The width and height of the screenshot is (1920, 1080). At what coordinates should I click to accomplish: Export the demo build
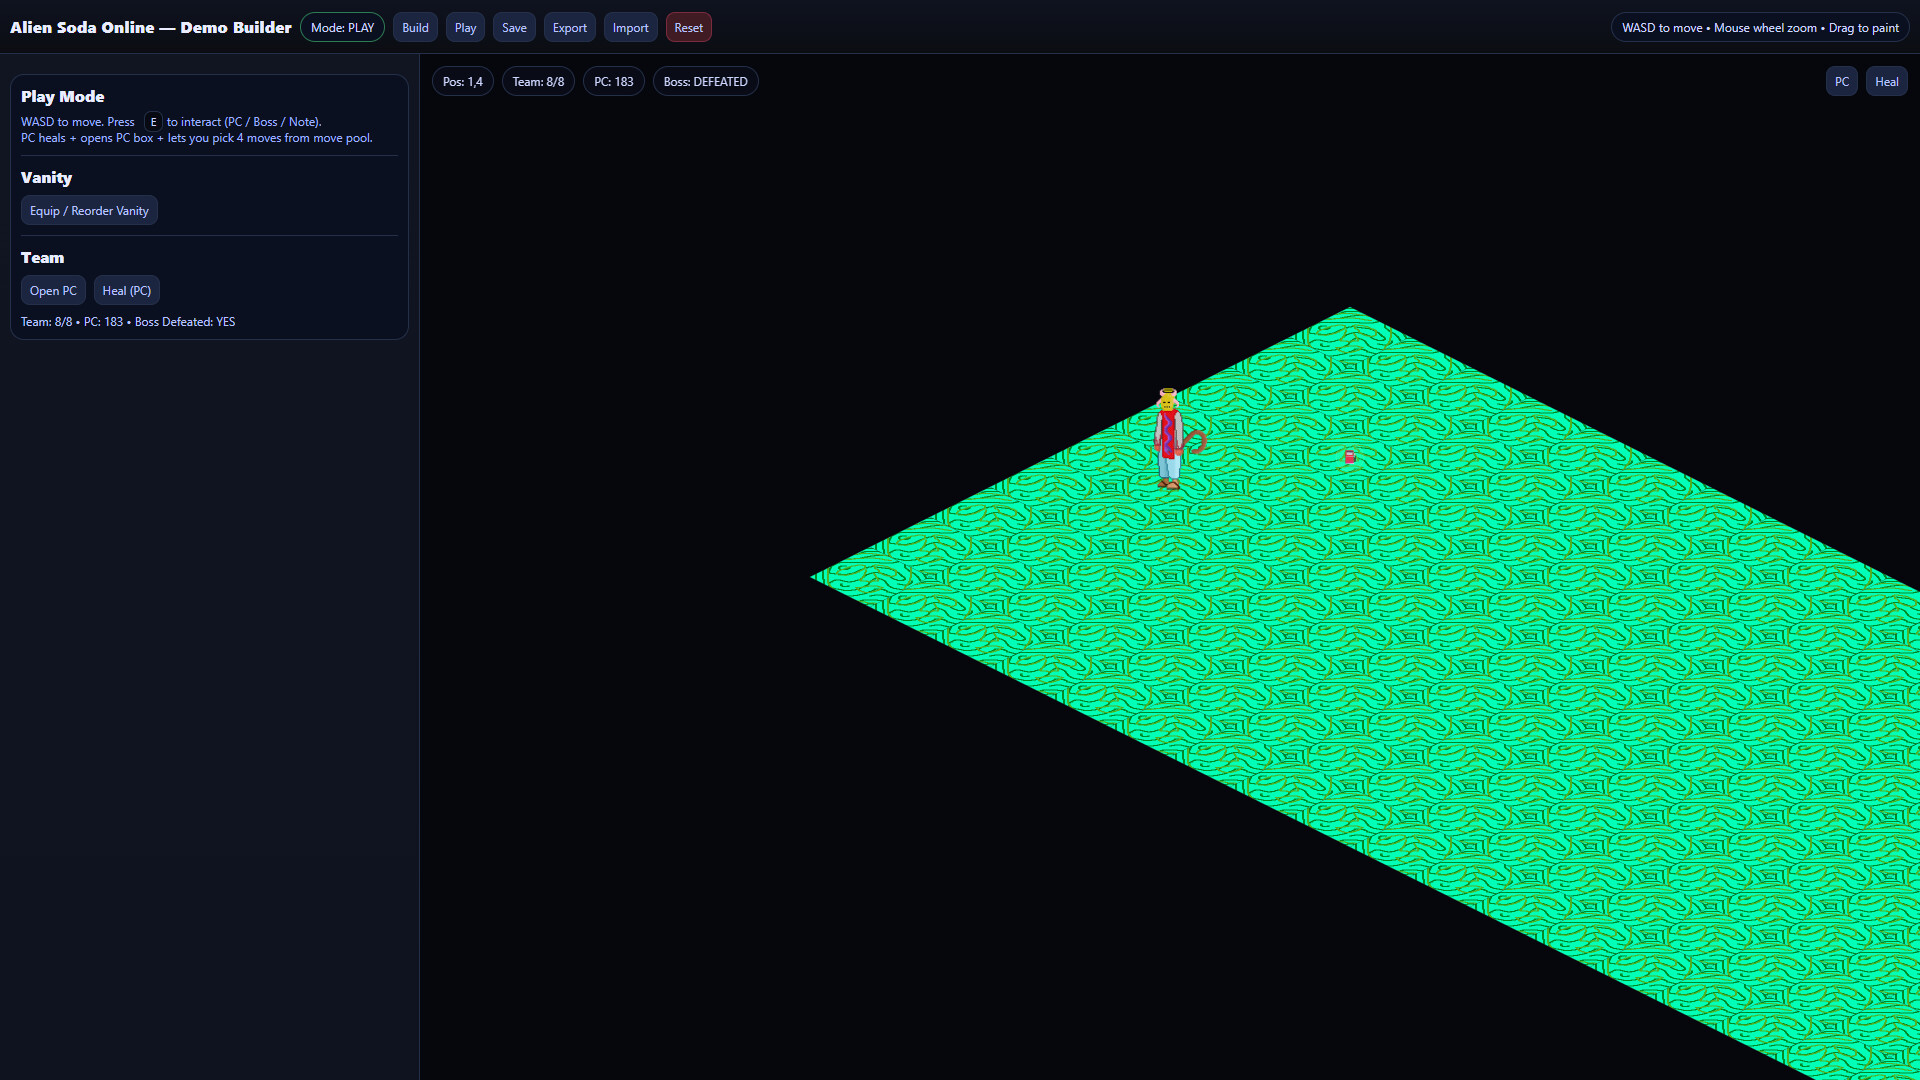(x=569, y=27)
